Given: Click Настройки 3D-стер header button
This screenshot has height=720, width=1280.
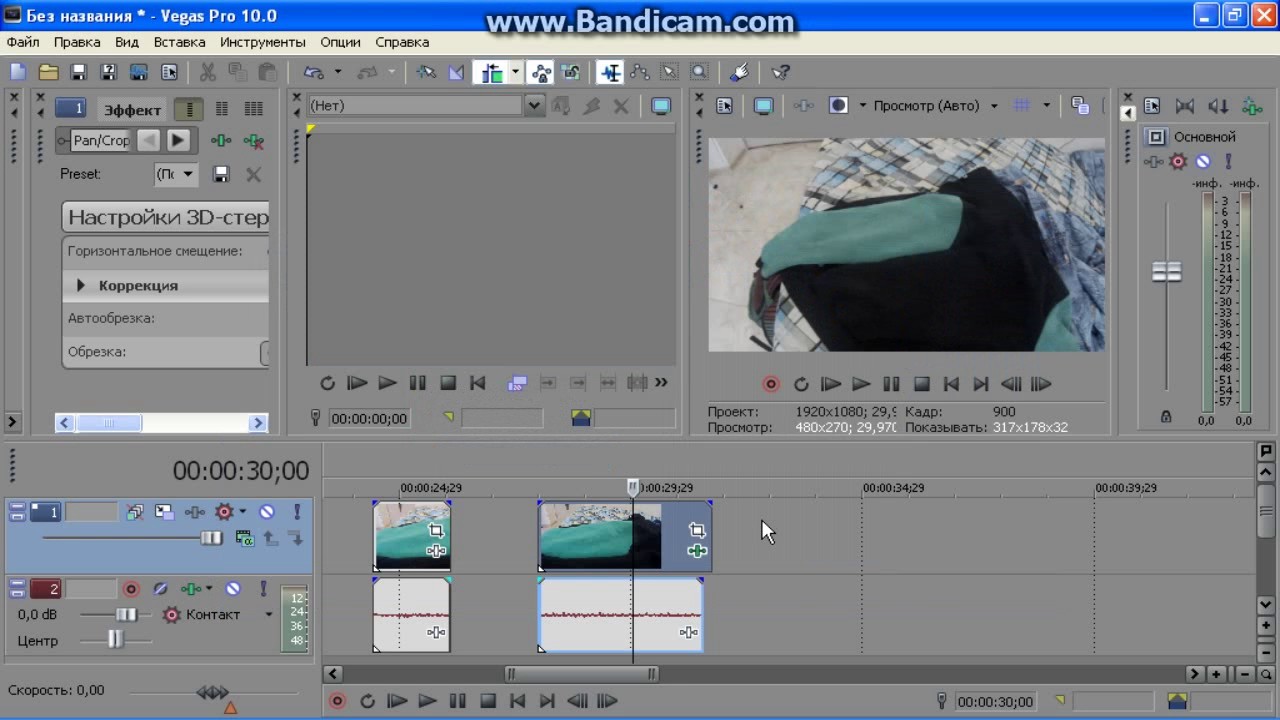Looking at the screenshot, I should coord(167,217).
